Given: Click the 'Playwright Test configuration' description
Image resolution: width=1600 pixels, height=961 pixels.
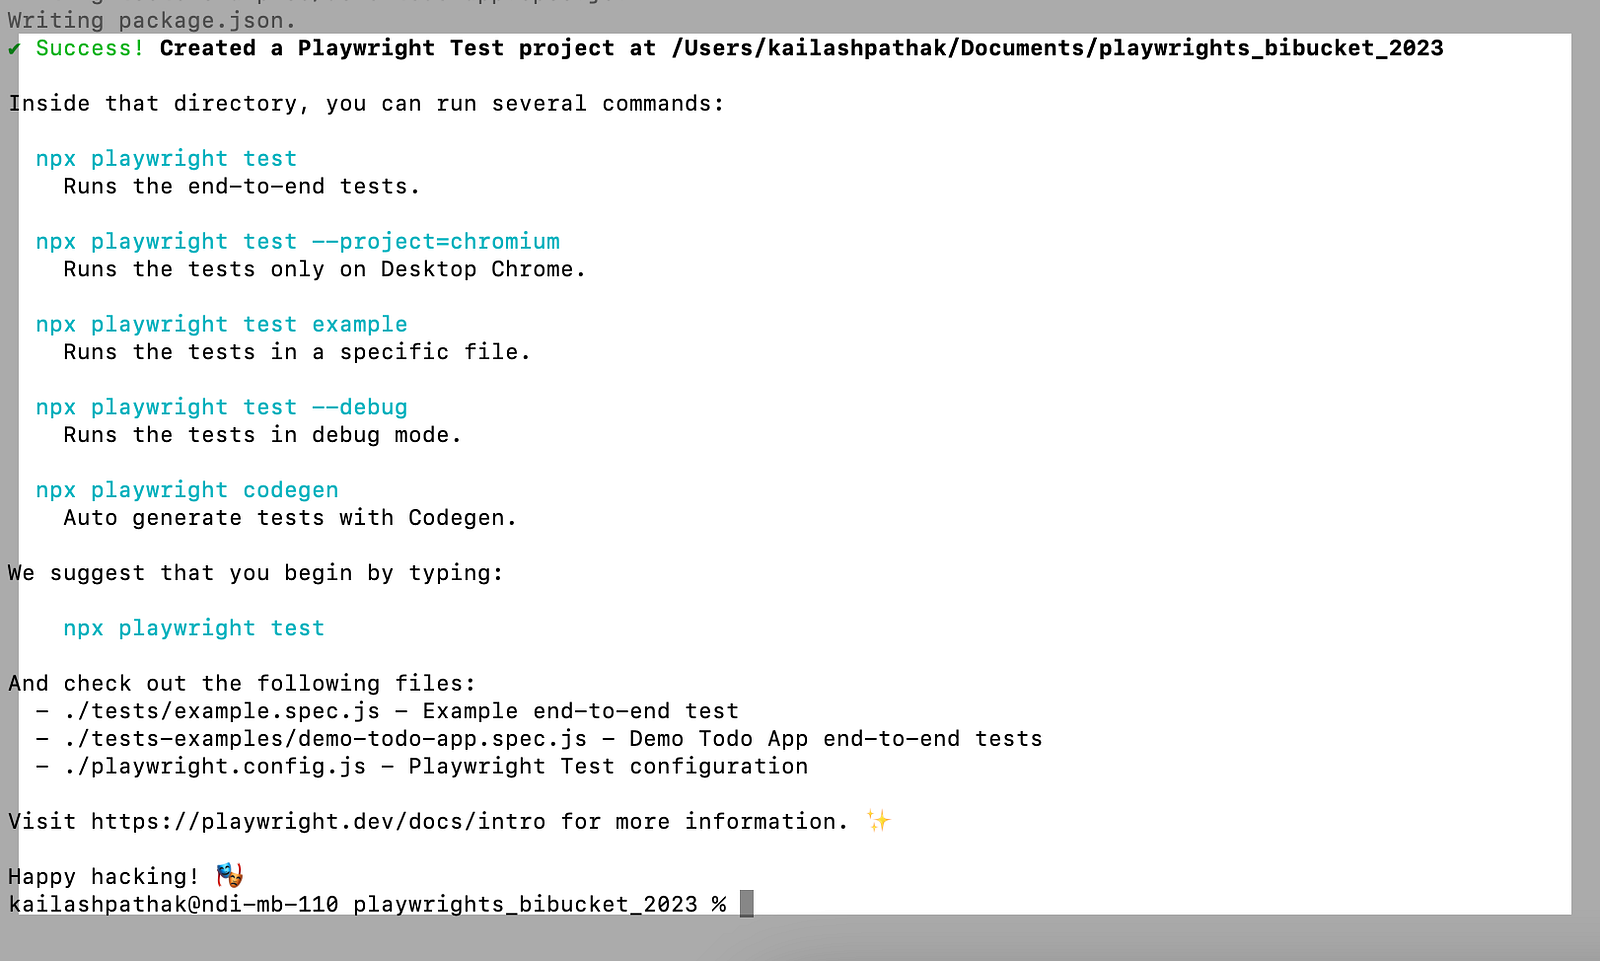Looking at the screenshot, I should click(608, 767).
